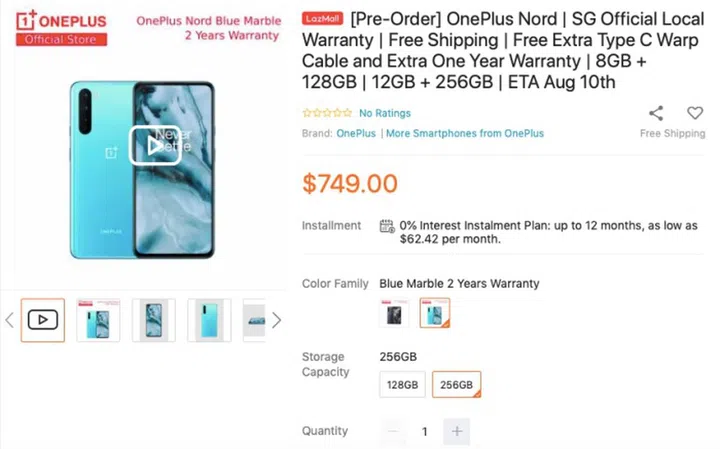
Task: Decrease quantity with minus button
Action: 393,431
